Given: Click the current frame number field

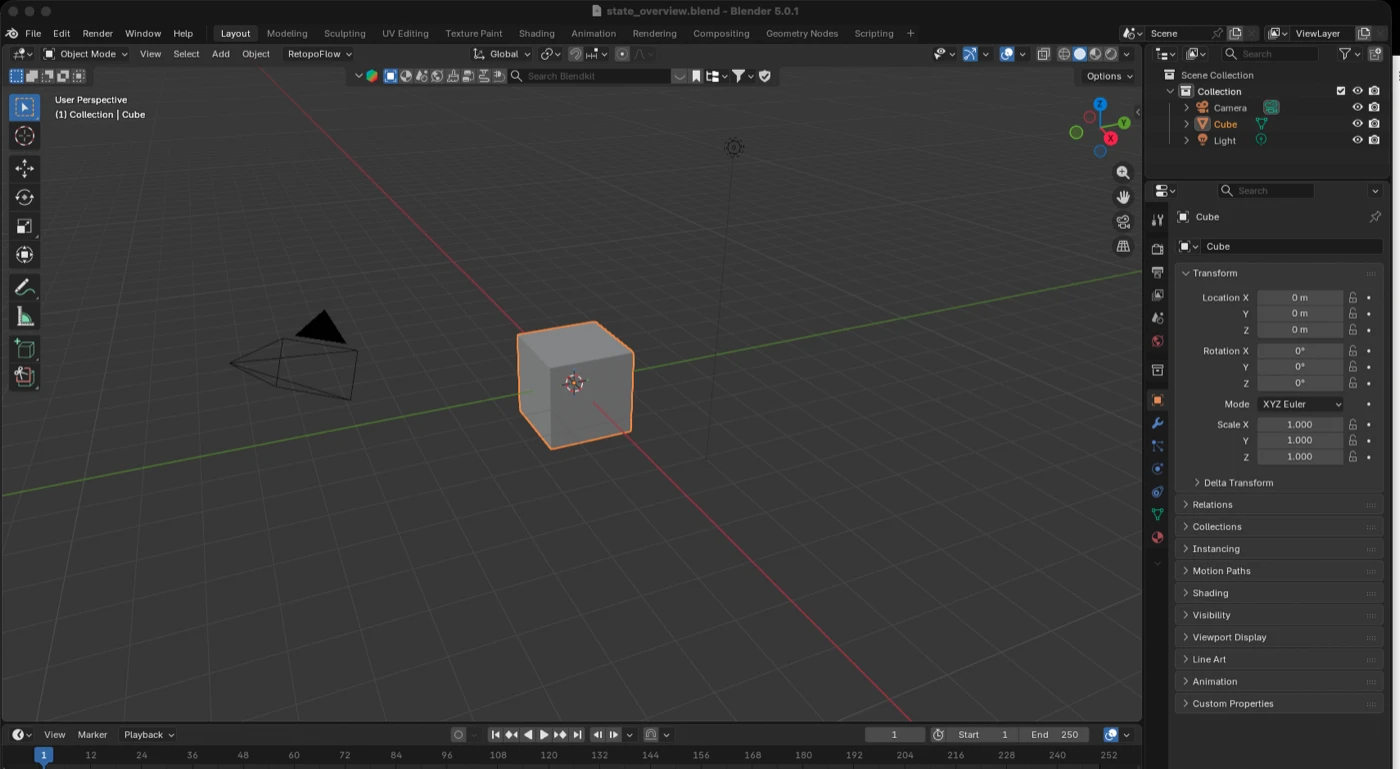Looking at the screenshot, I should pos(895,735).
